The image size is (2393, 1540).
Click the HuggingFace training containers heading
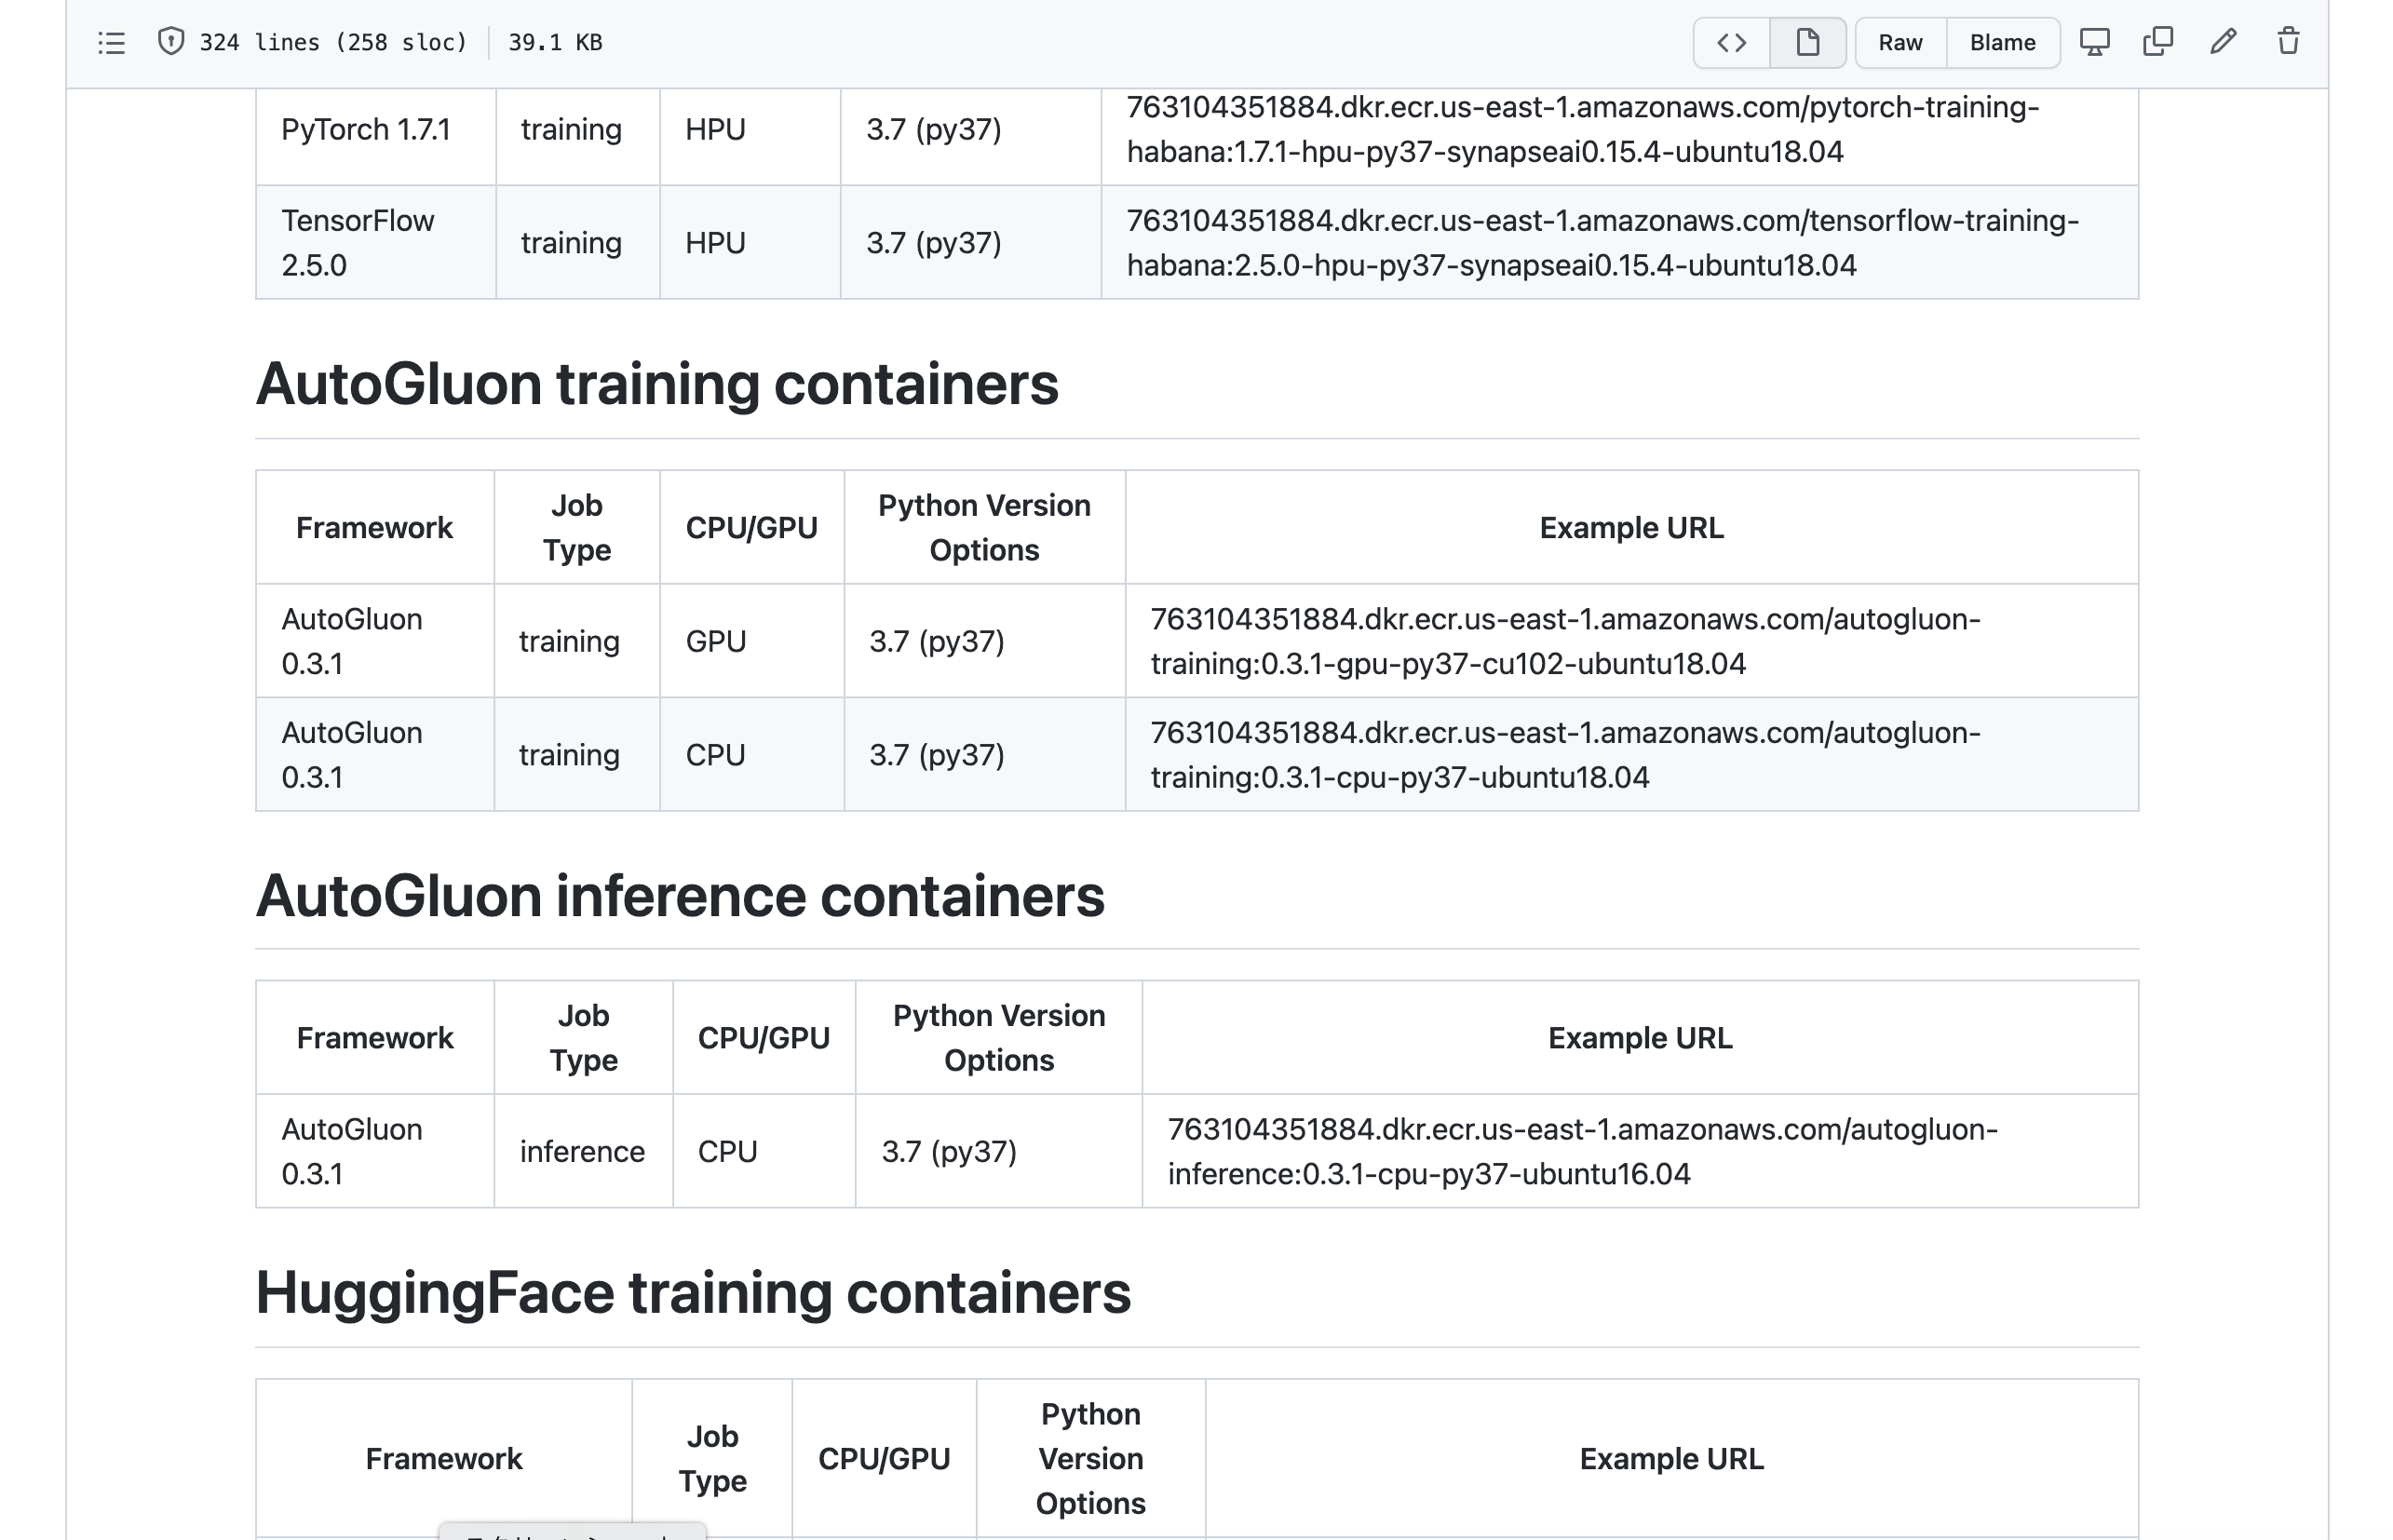pos(692,1293)
